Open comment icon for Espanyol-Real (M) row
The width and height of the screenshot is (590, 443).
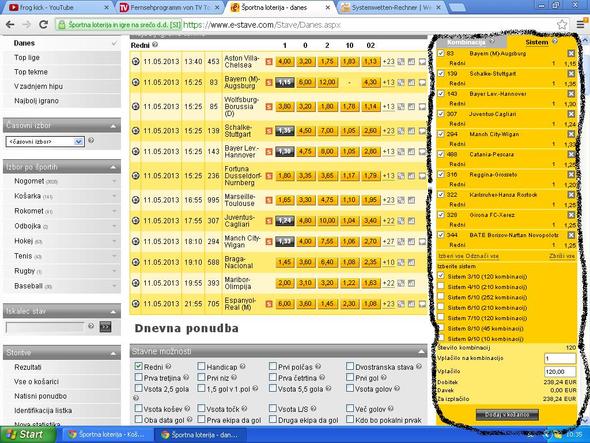click(x=422, y=303)
